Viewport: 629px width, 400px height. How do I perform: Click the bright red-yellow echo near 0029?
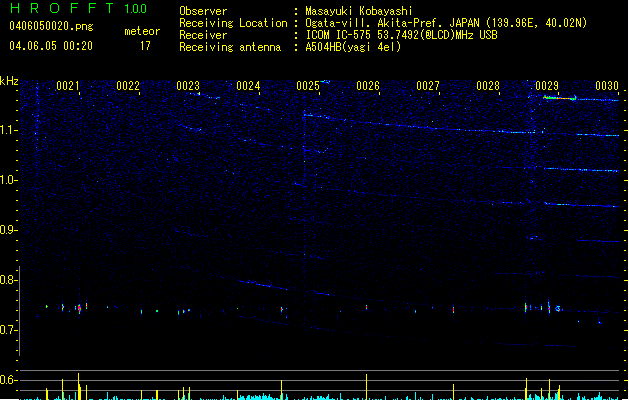click(x=560, y=97)
